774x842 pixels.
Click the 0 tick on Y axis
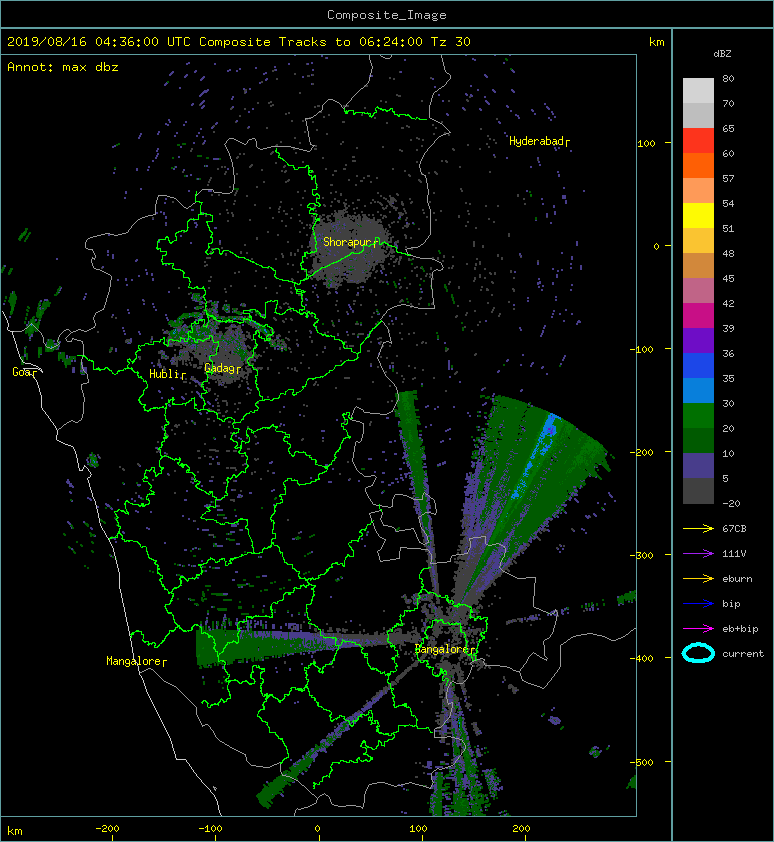coord(656,246)
